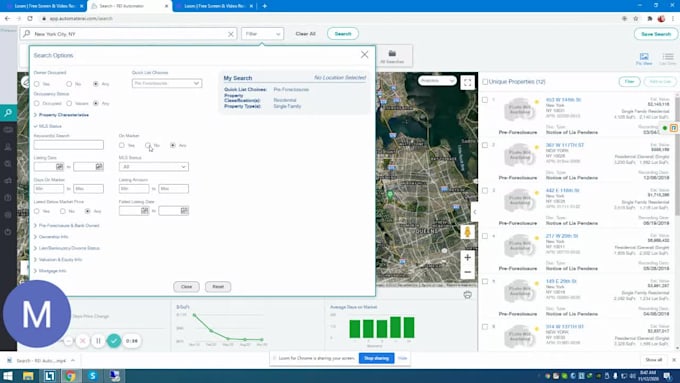680x383 pixels.
Task: Cancel the Loom recording with red X
Action: click(x=82, y=341)
